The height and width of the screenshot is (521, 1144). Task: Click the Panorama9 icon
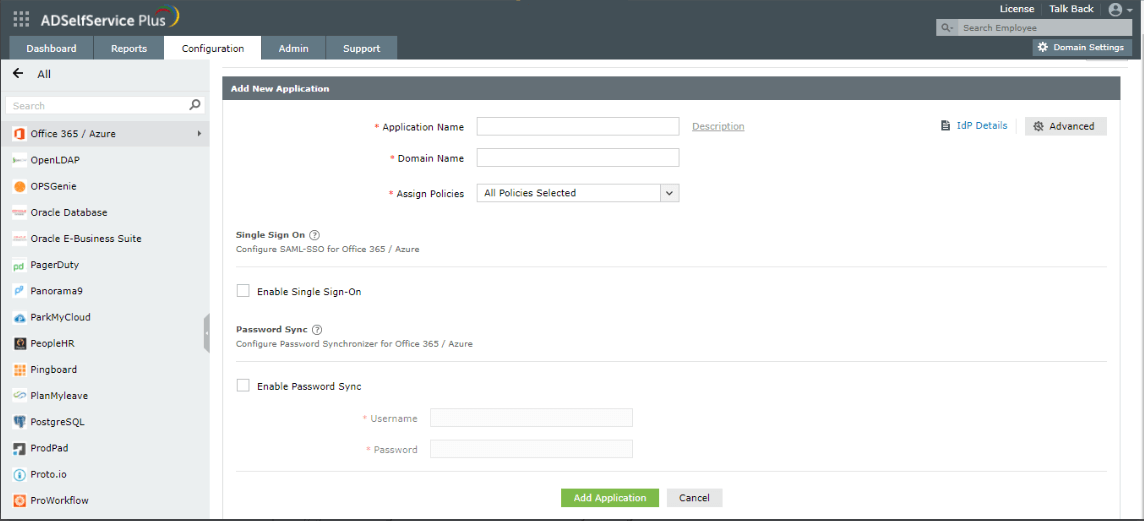point(20,291)
